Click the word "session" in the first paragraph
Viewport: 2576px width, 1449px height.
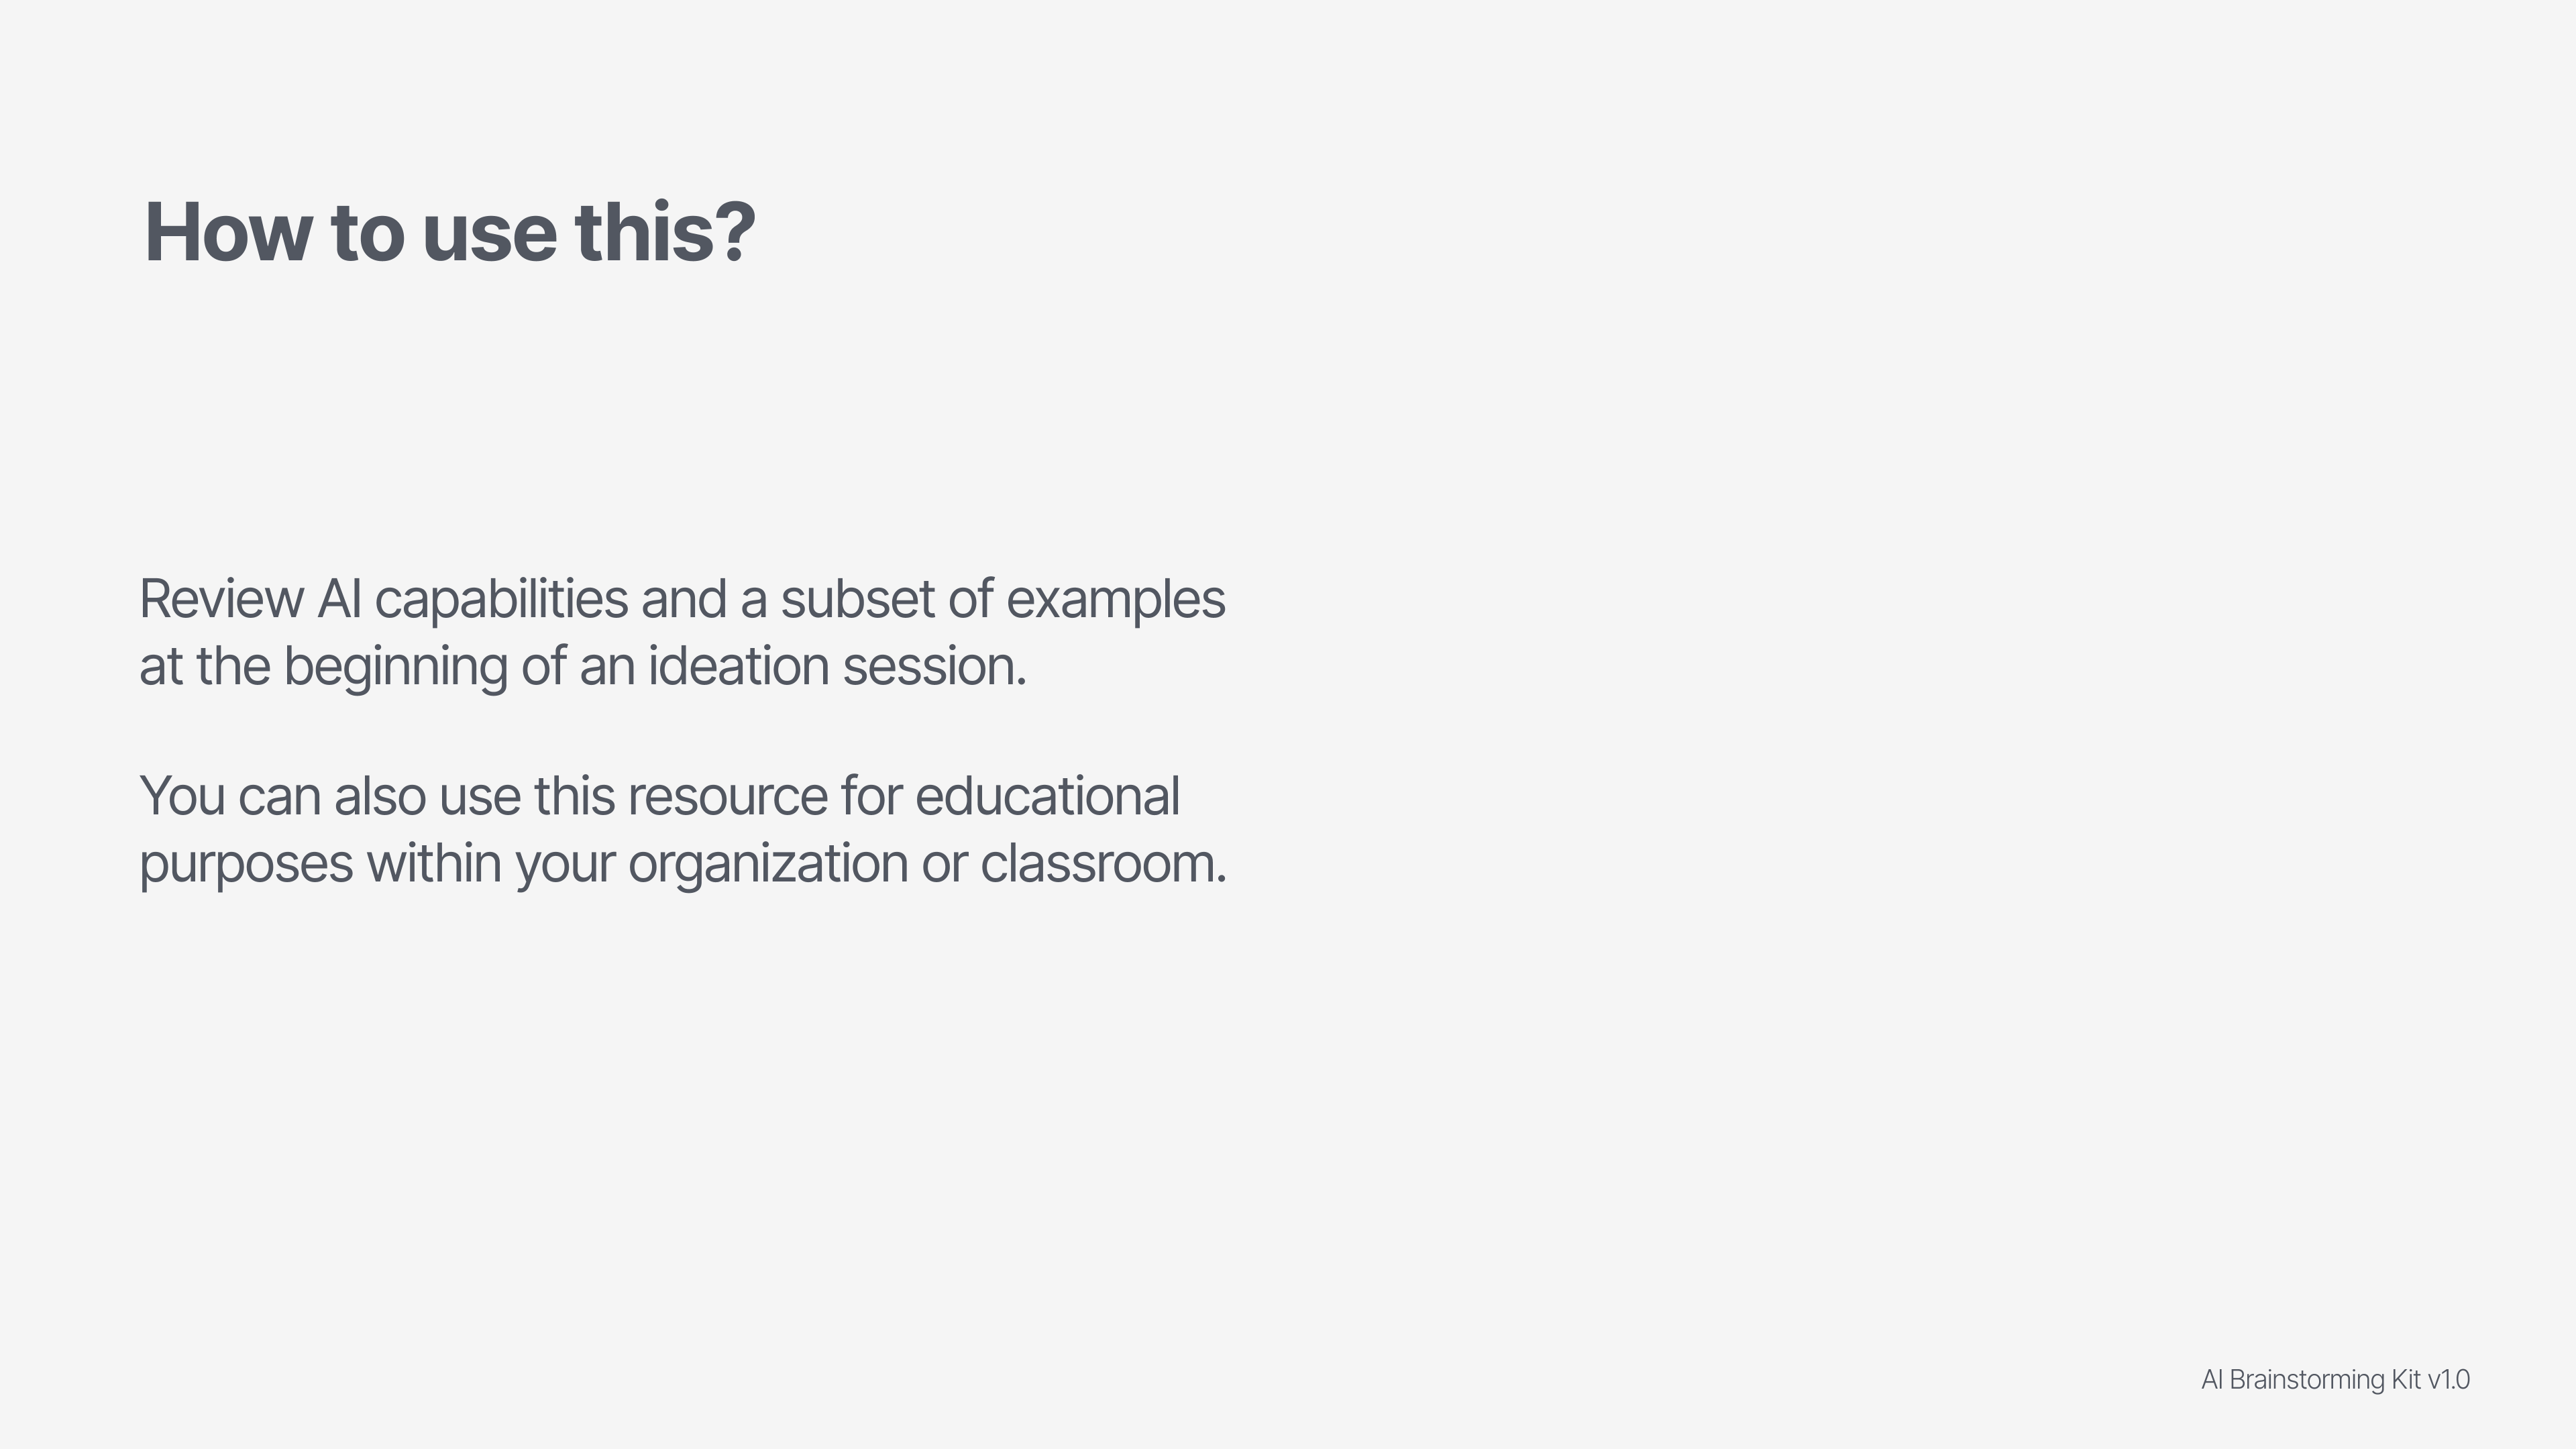(930, 666)
